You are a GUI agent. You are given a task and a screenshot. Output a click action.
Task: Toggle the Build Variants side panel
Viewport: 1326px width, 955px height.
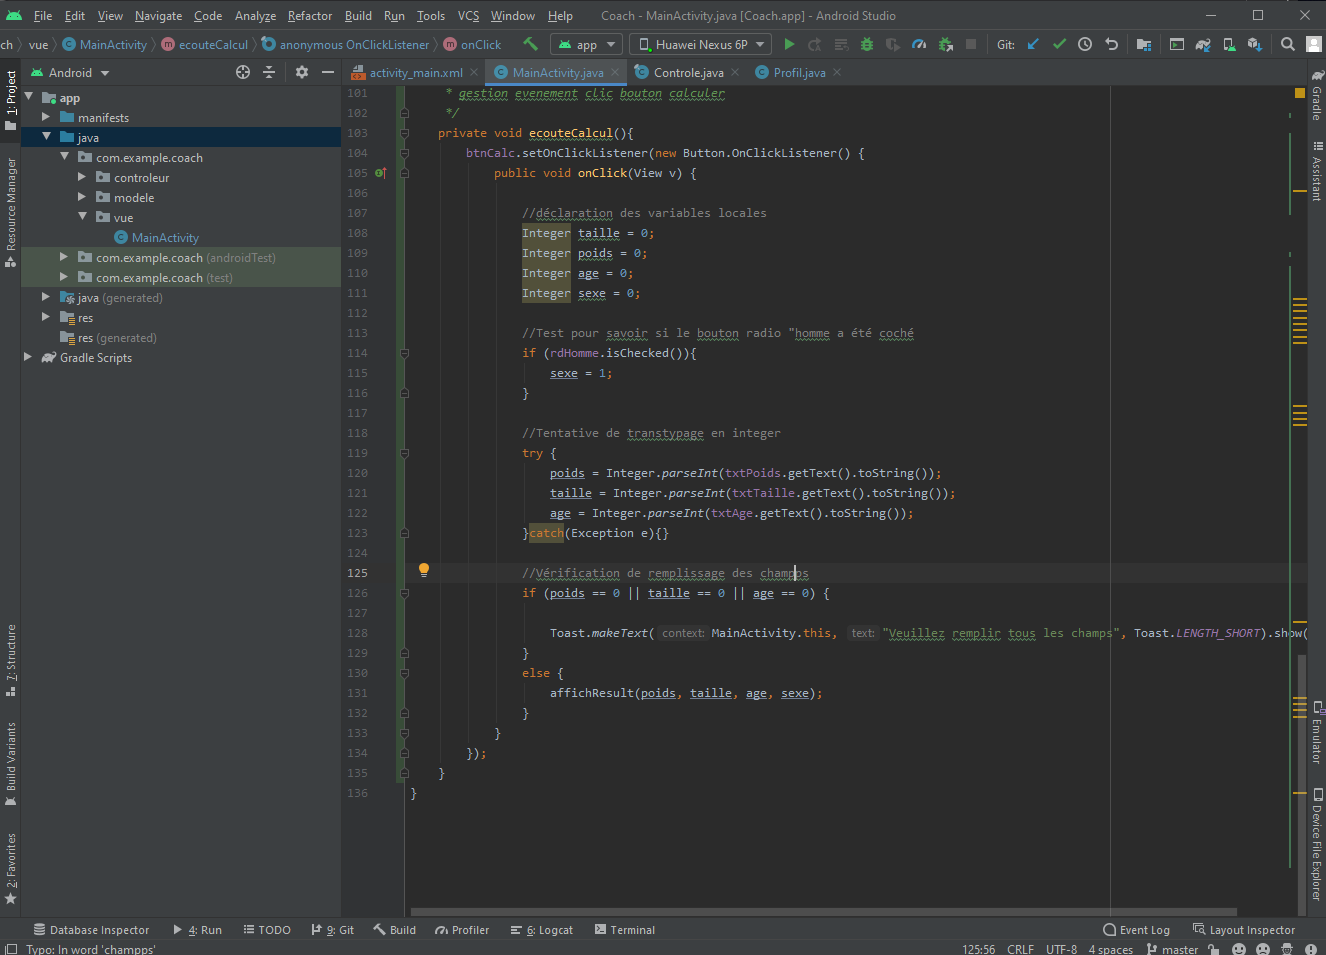pos(11,762)
